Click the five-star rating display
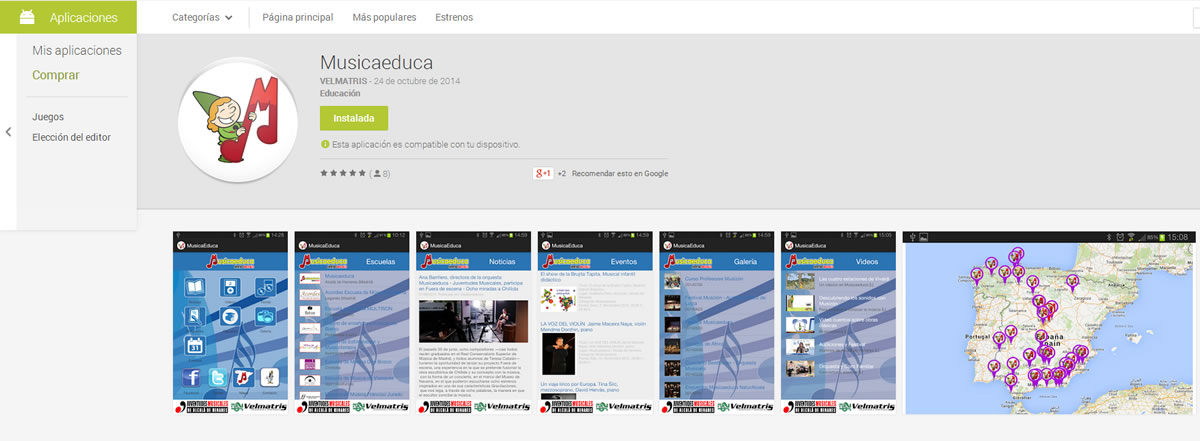 pos(342,173)
